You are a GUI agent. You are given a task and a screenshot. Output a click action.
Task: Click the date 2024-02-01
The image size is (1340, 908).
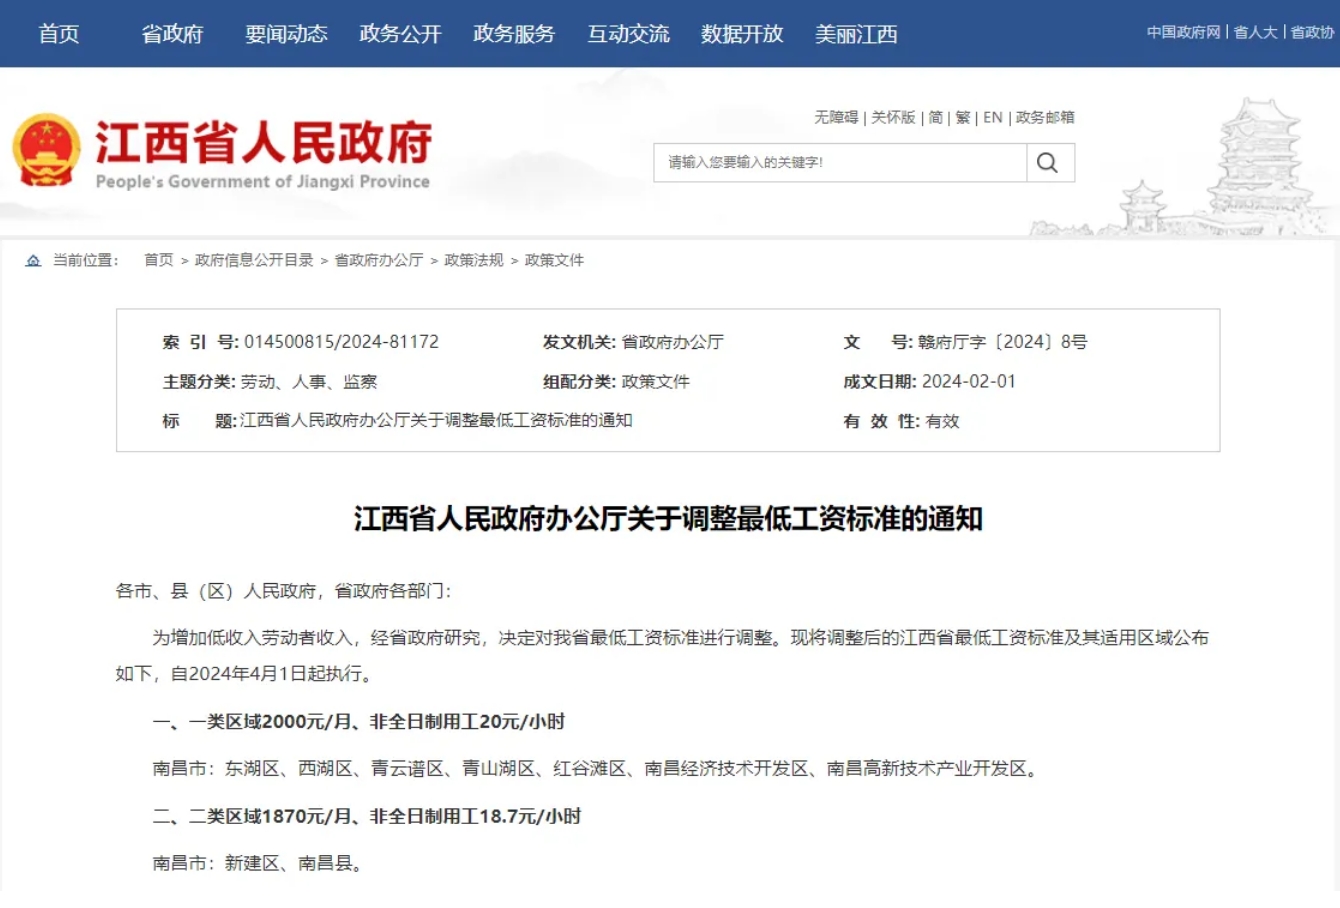point(969,381)
